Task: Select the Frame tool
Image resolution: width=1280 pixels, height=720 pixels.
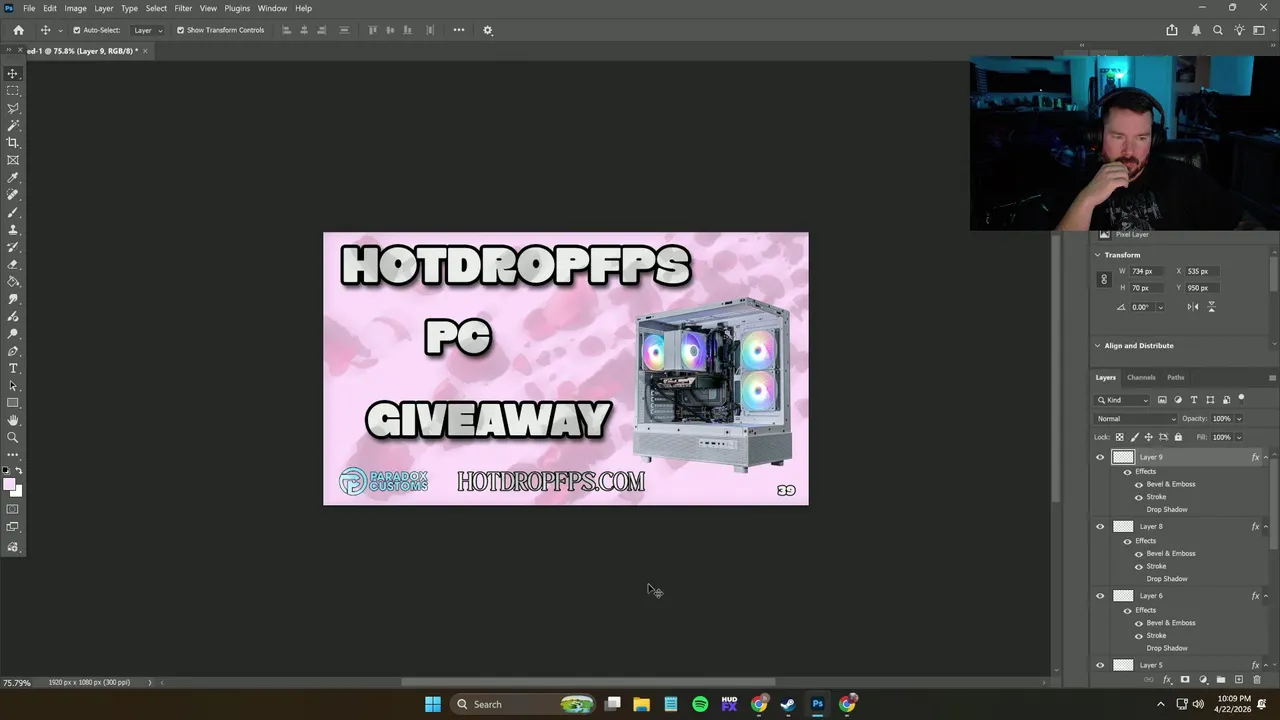Action: (x=13, y=160)
